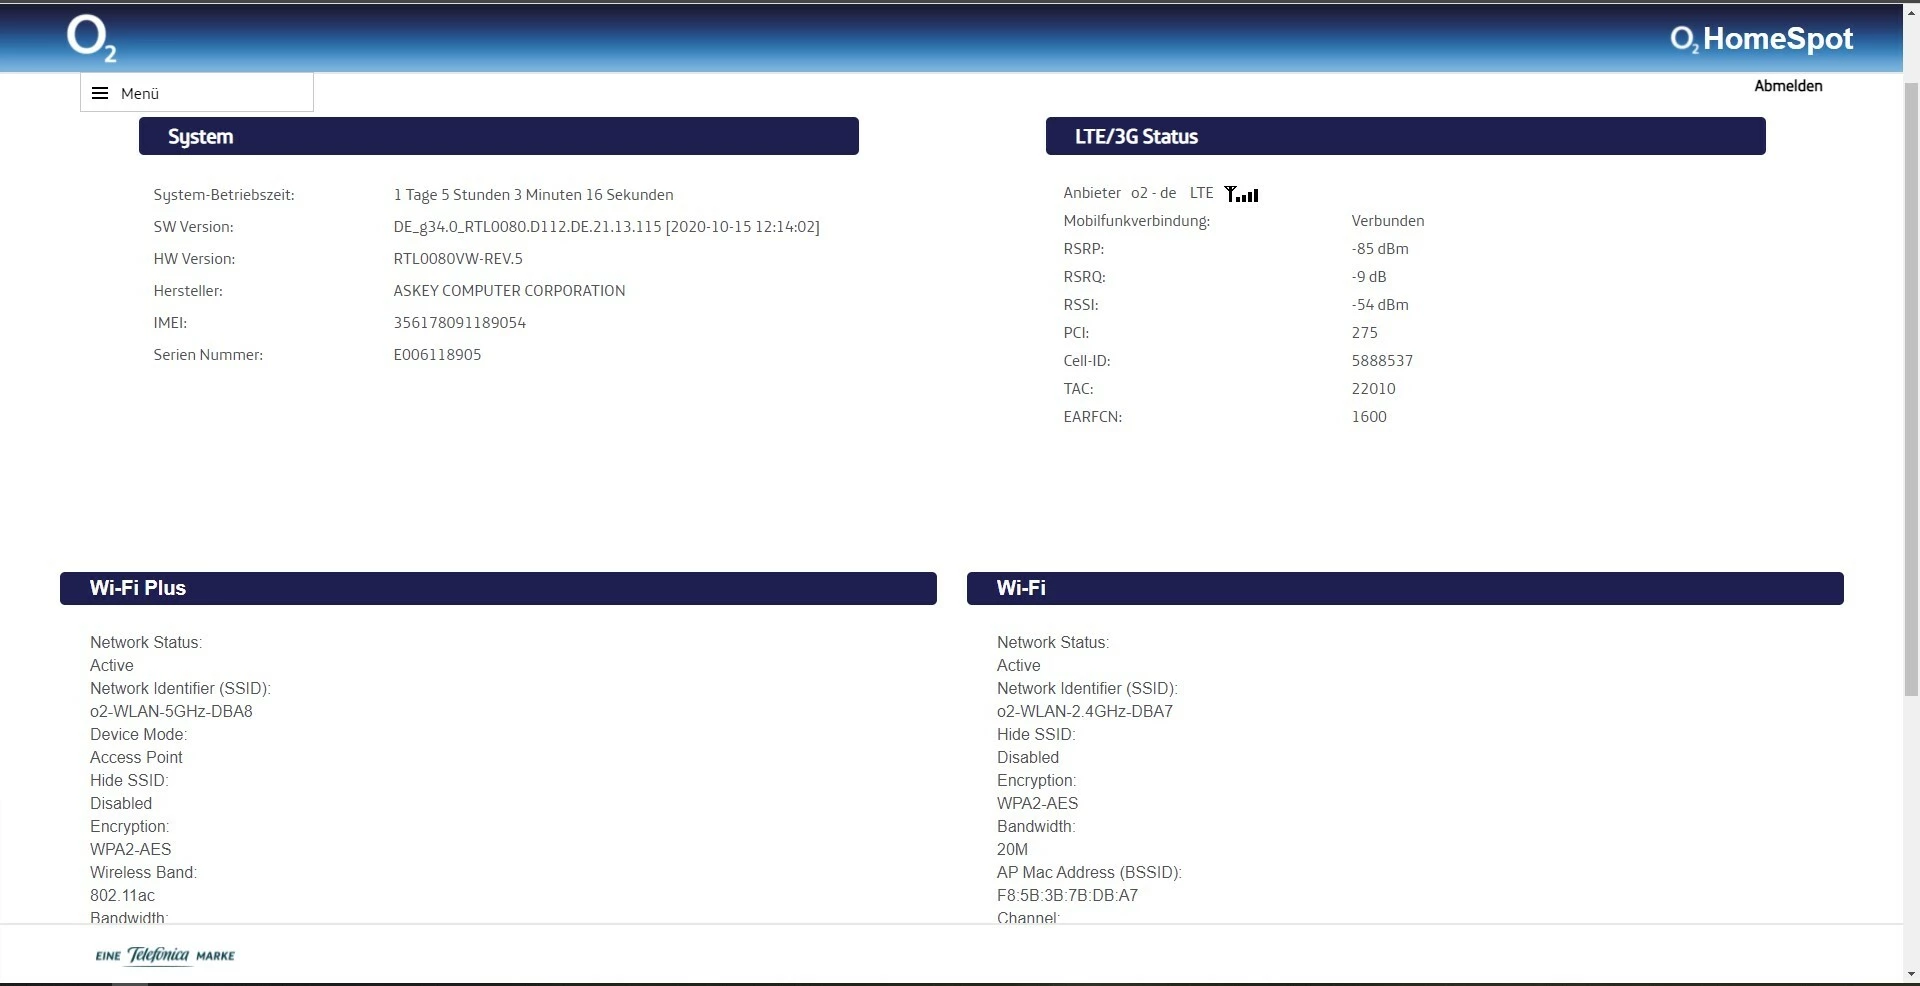Select the serial number E006118905
The height and width of the screenshot is (986, 1920).
point(437,355)
